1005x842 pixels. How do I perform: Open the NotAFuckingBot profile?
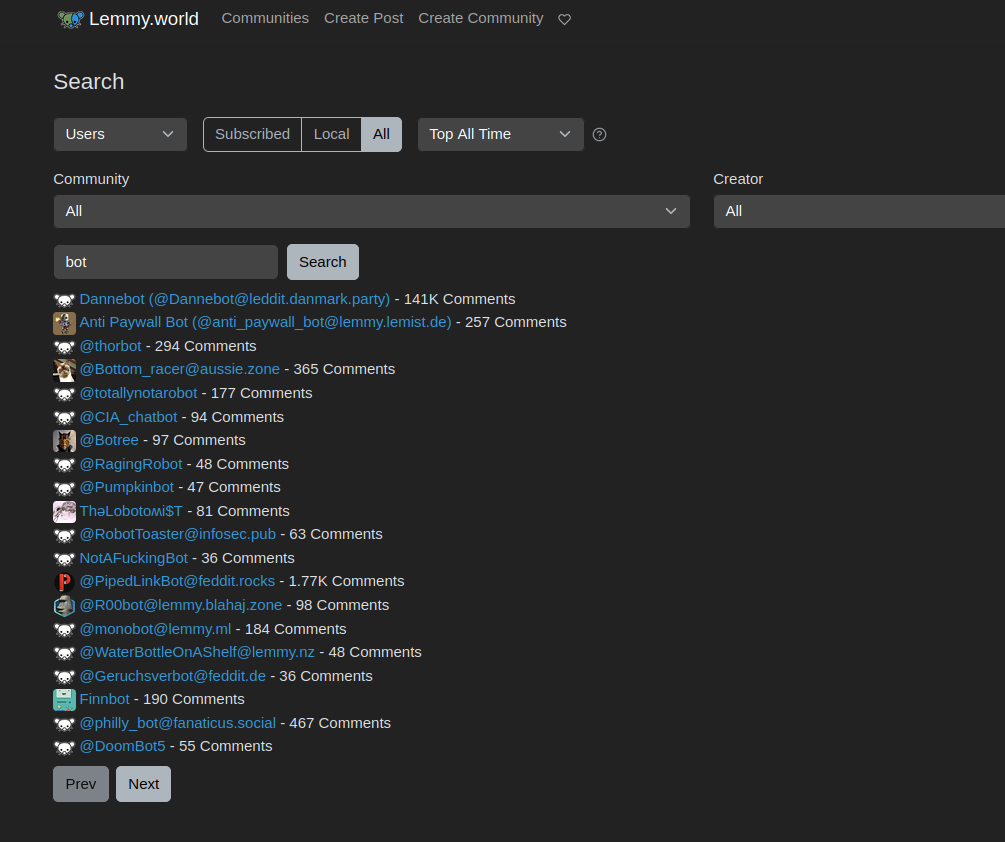click(133, 558)
